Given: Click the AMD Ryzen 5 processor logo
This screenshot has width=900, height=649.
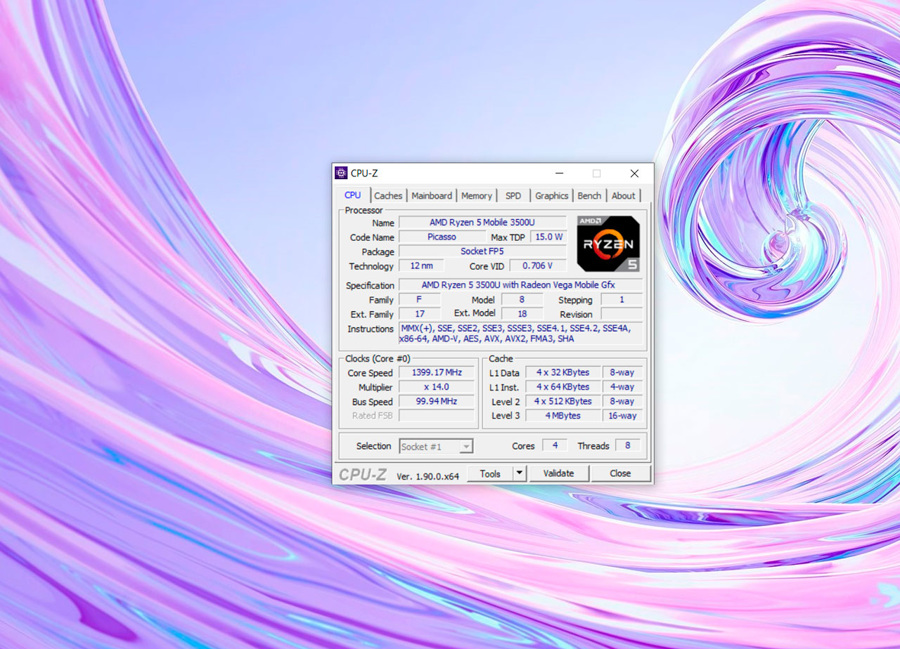Looking at the screenshot, I should [x=608, y=244].
